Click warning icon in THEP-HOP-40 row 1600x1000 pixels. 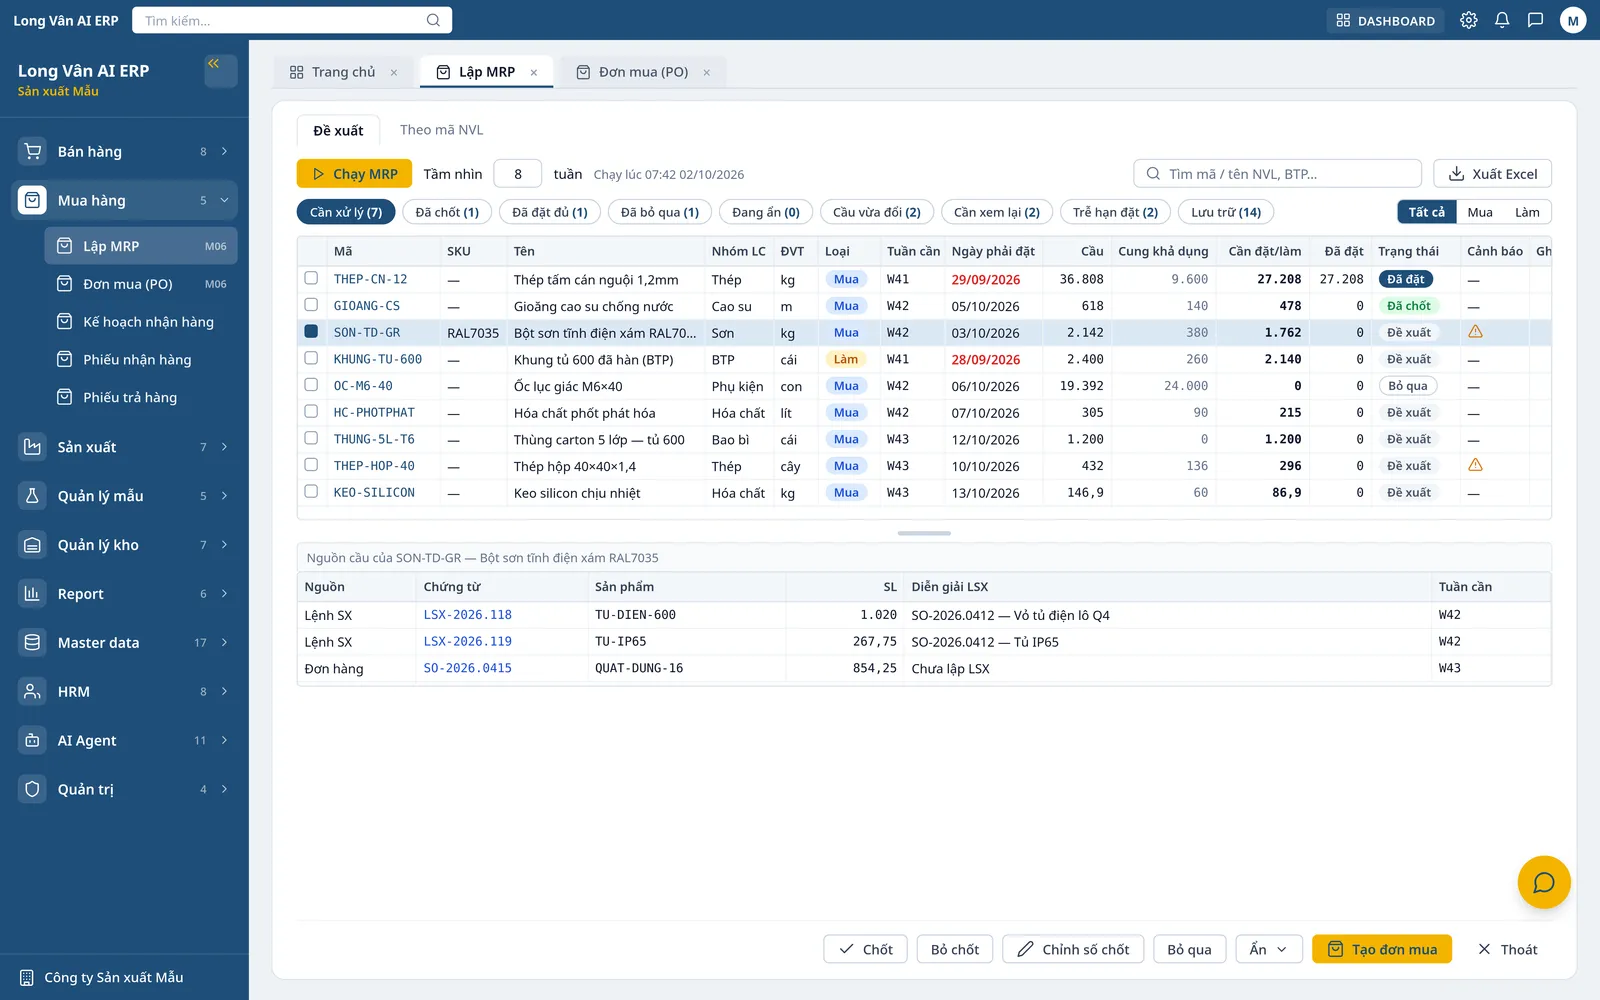click(x=1475, y=465)
